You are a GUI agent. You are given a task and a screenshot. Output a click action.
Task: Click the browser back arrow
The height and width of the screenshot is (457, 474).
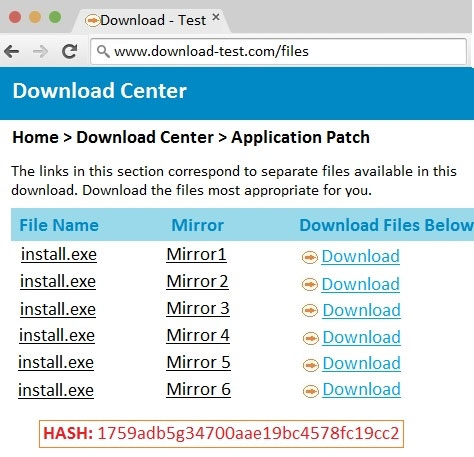pos(12,52)
